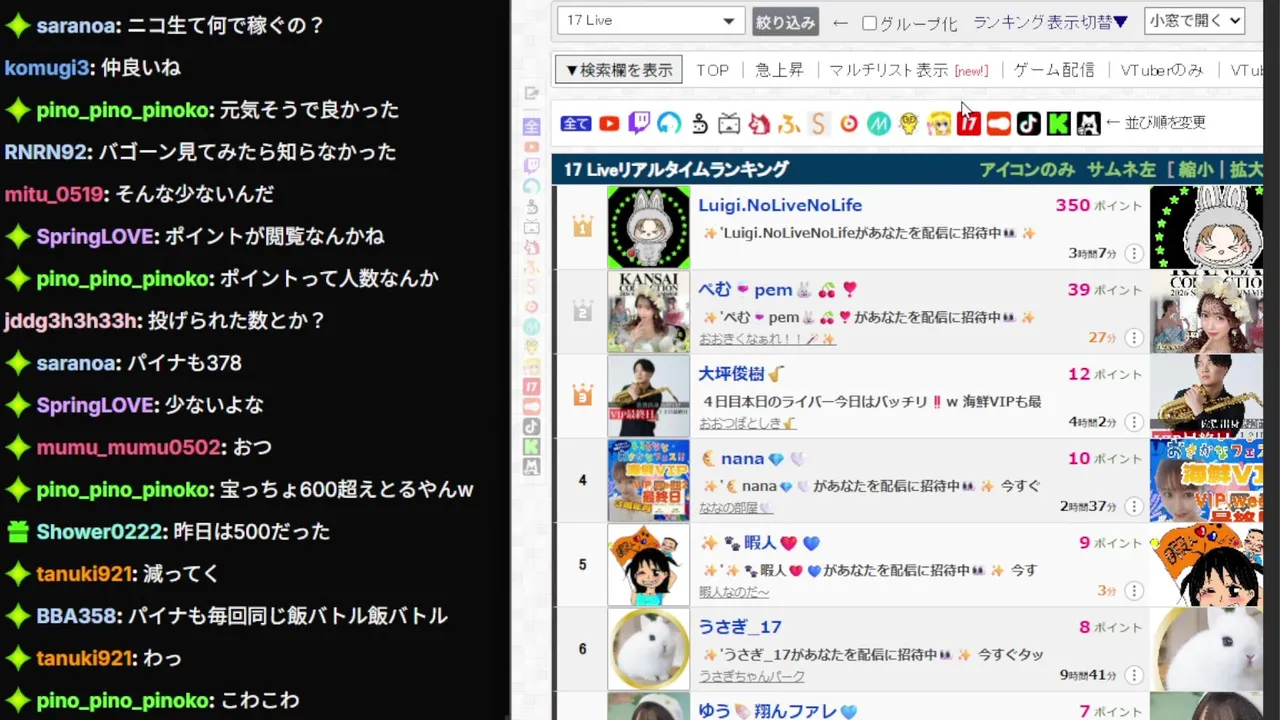Filter ranking by YouTube icon in top row
This screenshot has width=1280, height=720.
[609, 124]
